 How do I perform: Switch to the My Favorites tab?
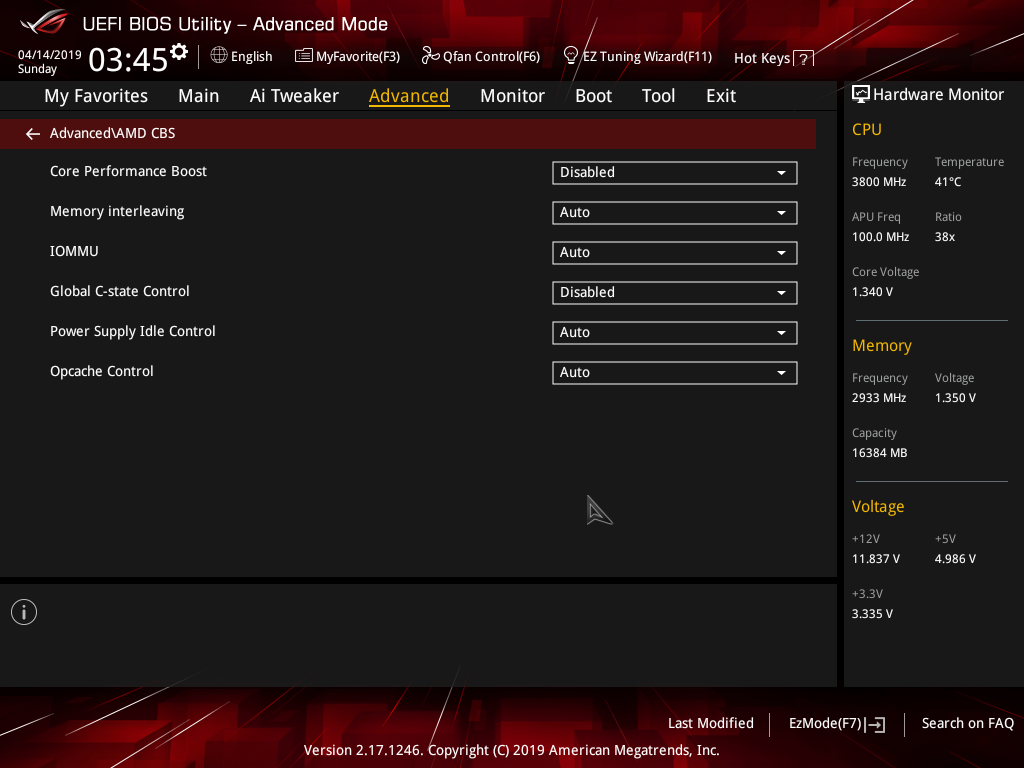tap(96, 96)
